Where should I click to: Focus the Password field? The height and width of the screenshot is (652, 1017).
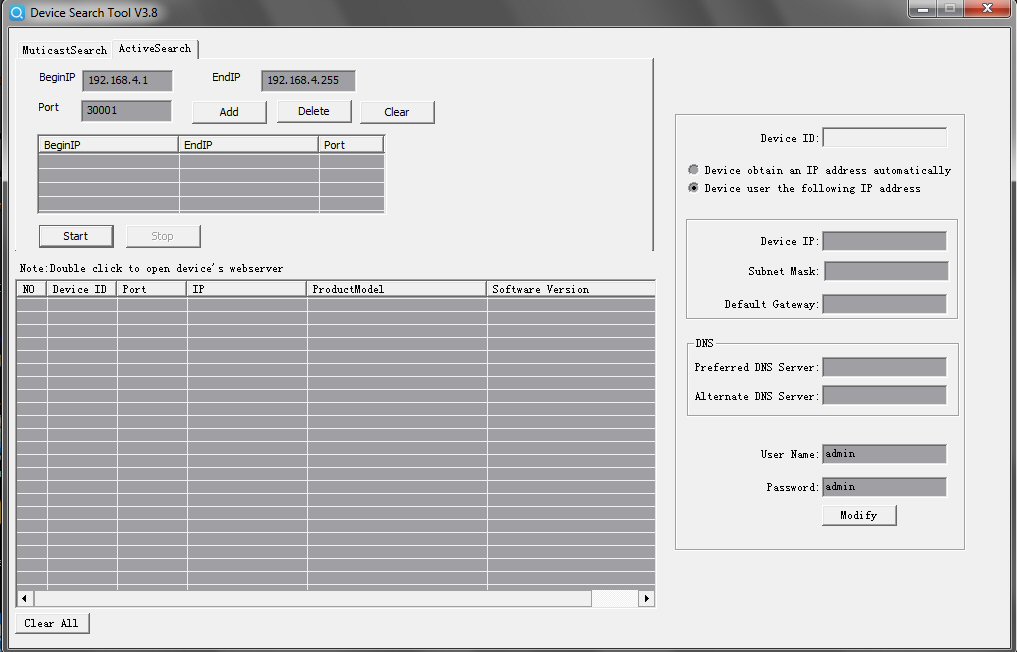click(885, 487)
